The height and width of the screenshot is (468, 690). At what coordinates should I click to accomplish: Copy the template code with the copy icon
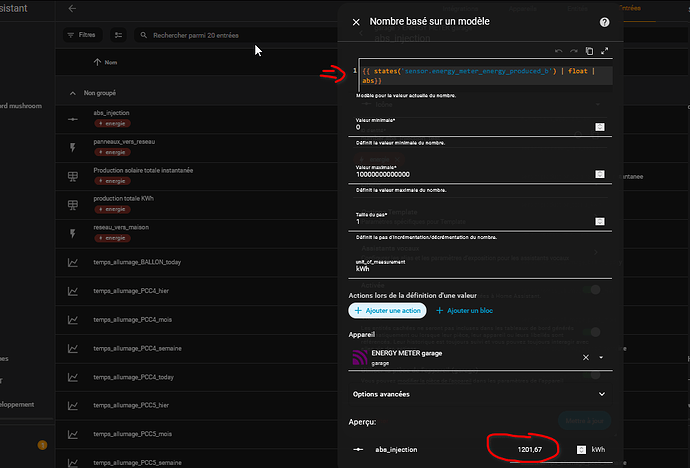[x=589, y=51]
